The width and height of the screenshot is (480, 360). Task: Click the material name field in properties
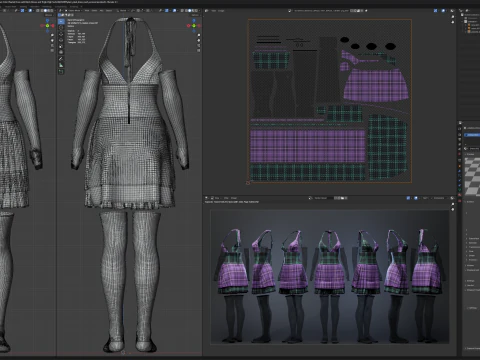[475, 148]
